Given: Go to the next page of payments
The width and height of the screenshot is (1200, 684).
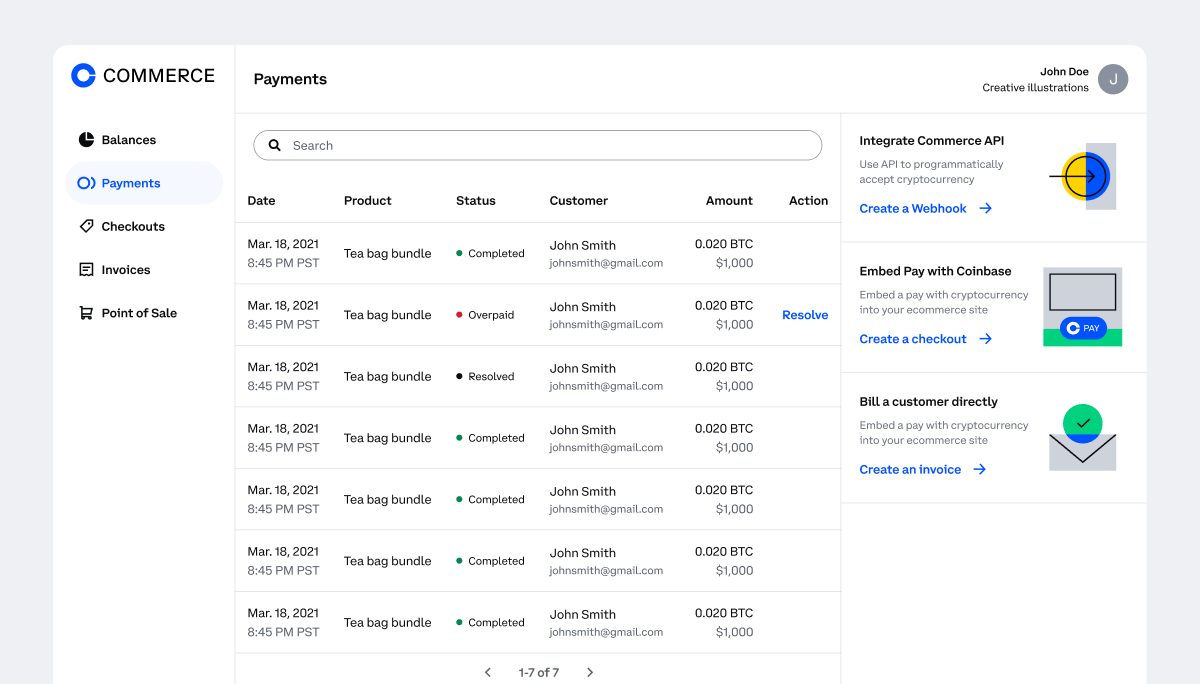Looking at the screenshot, I should click(590, 672).
